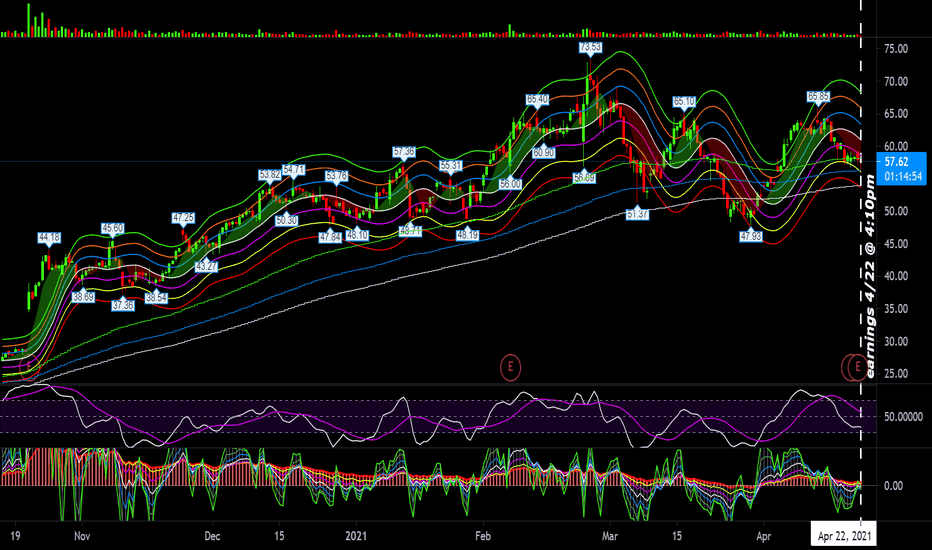
Task: Click the February earnings E marker
Action: tap(510, 367)
